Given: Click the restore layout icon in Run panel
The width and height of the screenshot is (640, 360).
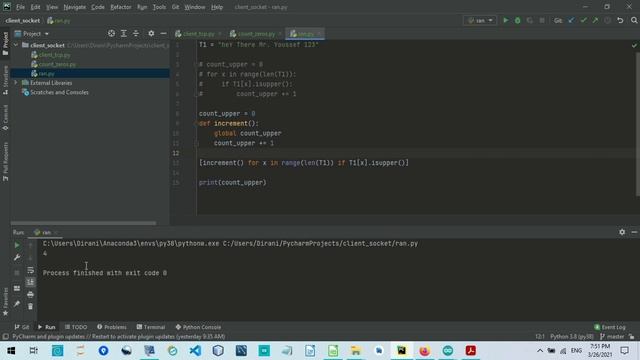Looking at the screenshot, I should click(17, 288).
